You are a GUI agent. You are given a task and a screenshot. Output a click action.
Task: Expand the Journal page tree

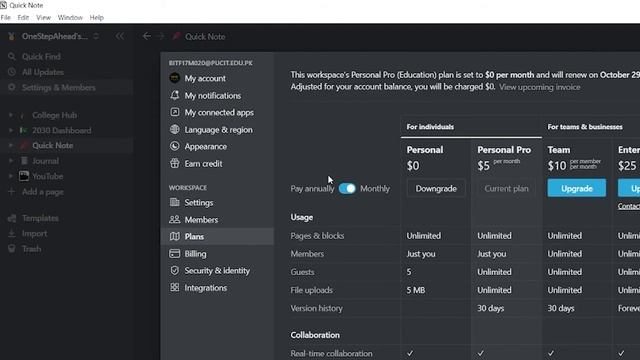click(x=11, y=161)
